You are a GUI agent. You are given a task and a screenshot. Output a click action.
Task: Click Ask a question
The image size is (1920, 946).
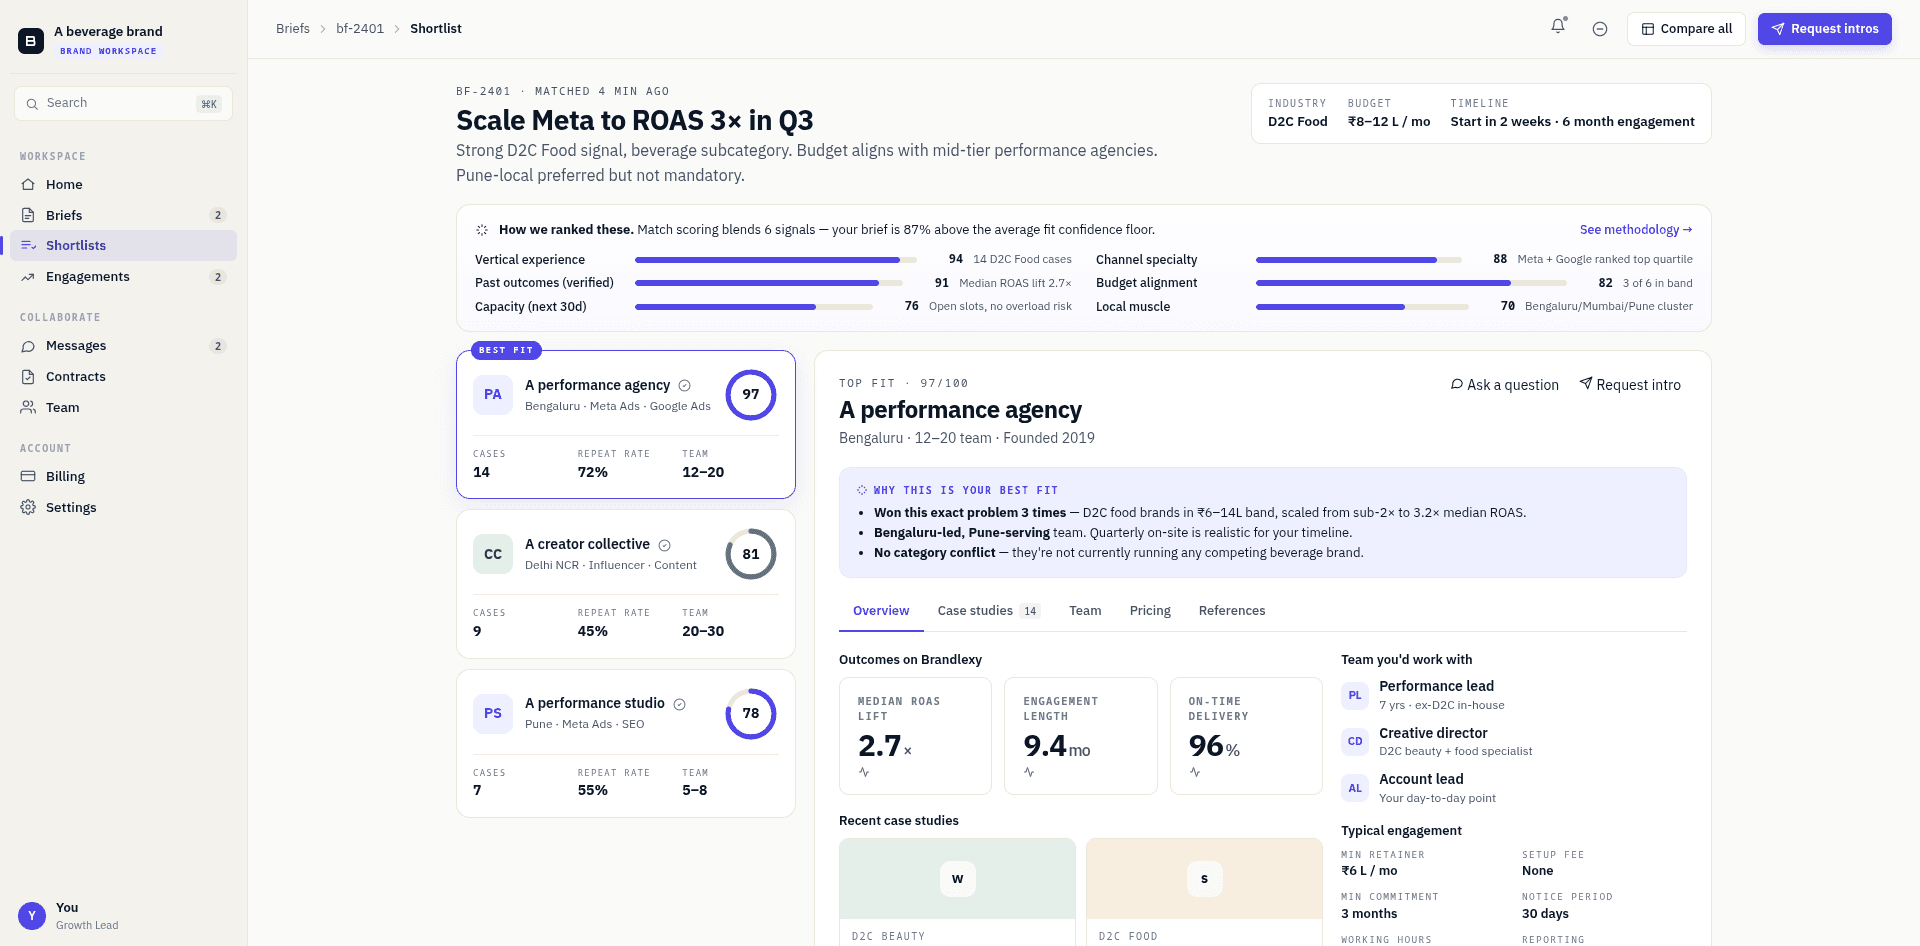pyautogui.click(x=1505, y=385)
